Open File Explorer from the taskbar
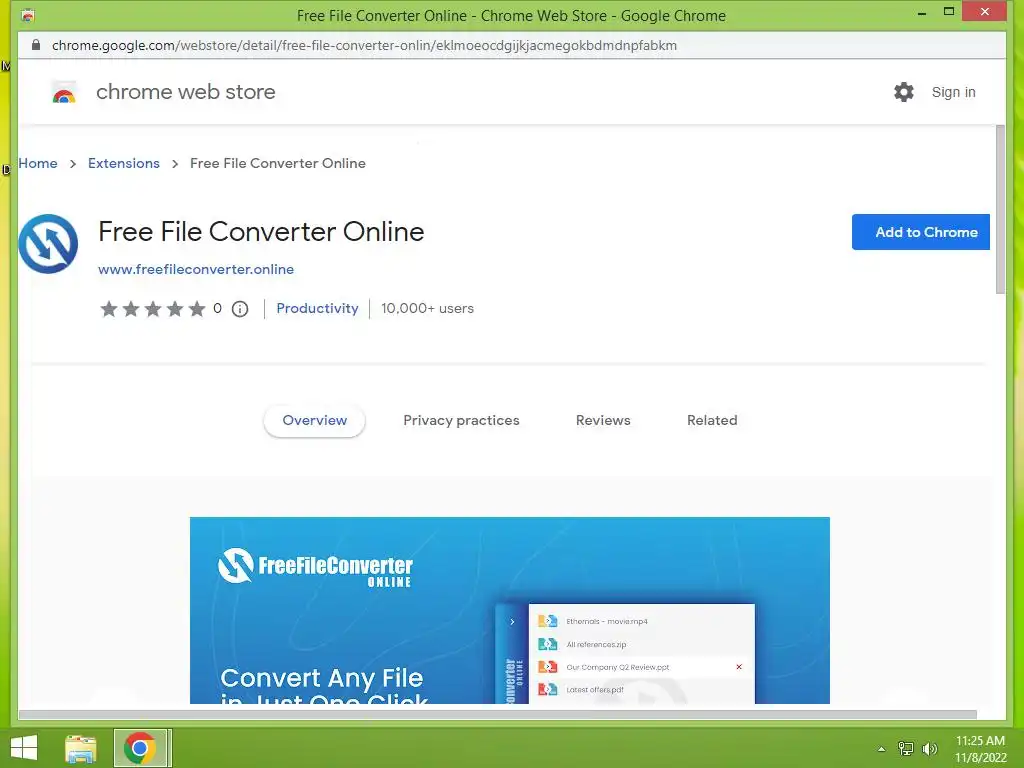 pyautogui.click(x=81, y=748)
